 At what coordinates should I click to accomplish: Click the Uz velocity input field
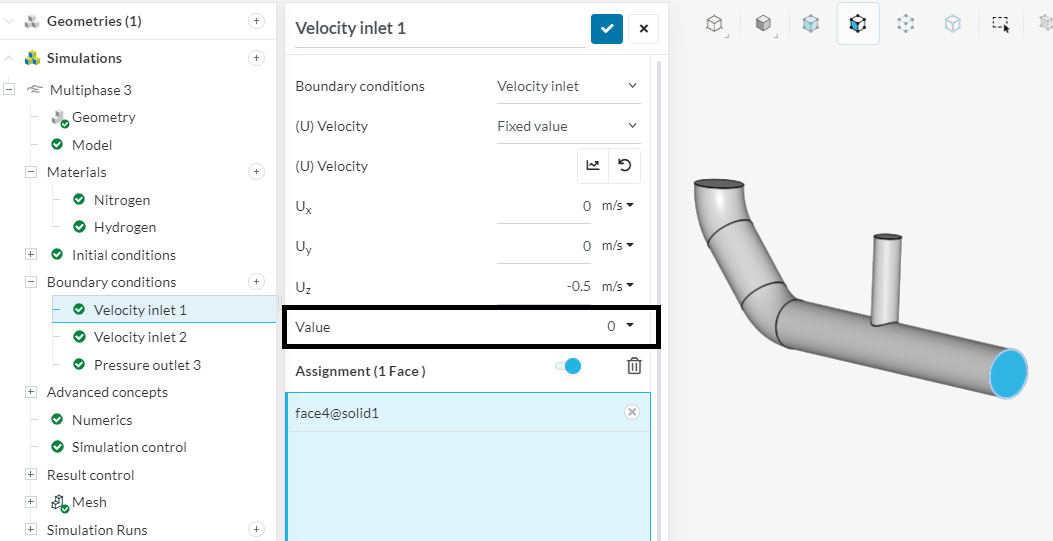(543, 286)
